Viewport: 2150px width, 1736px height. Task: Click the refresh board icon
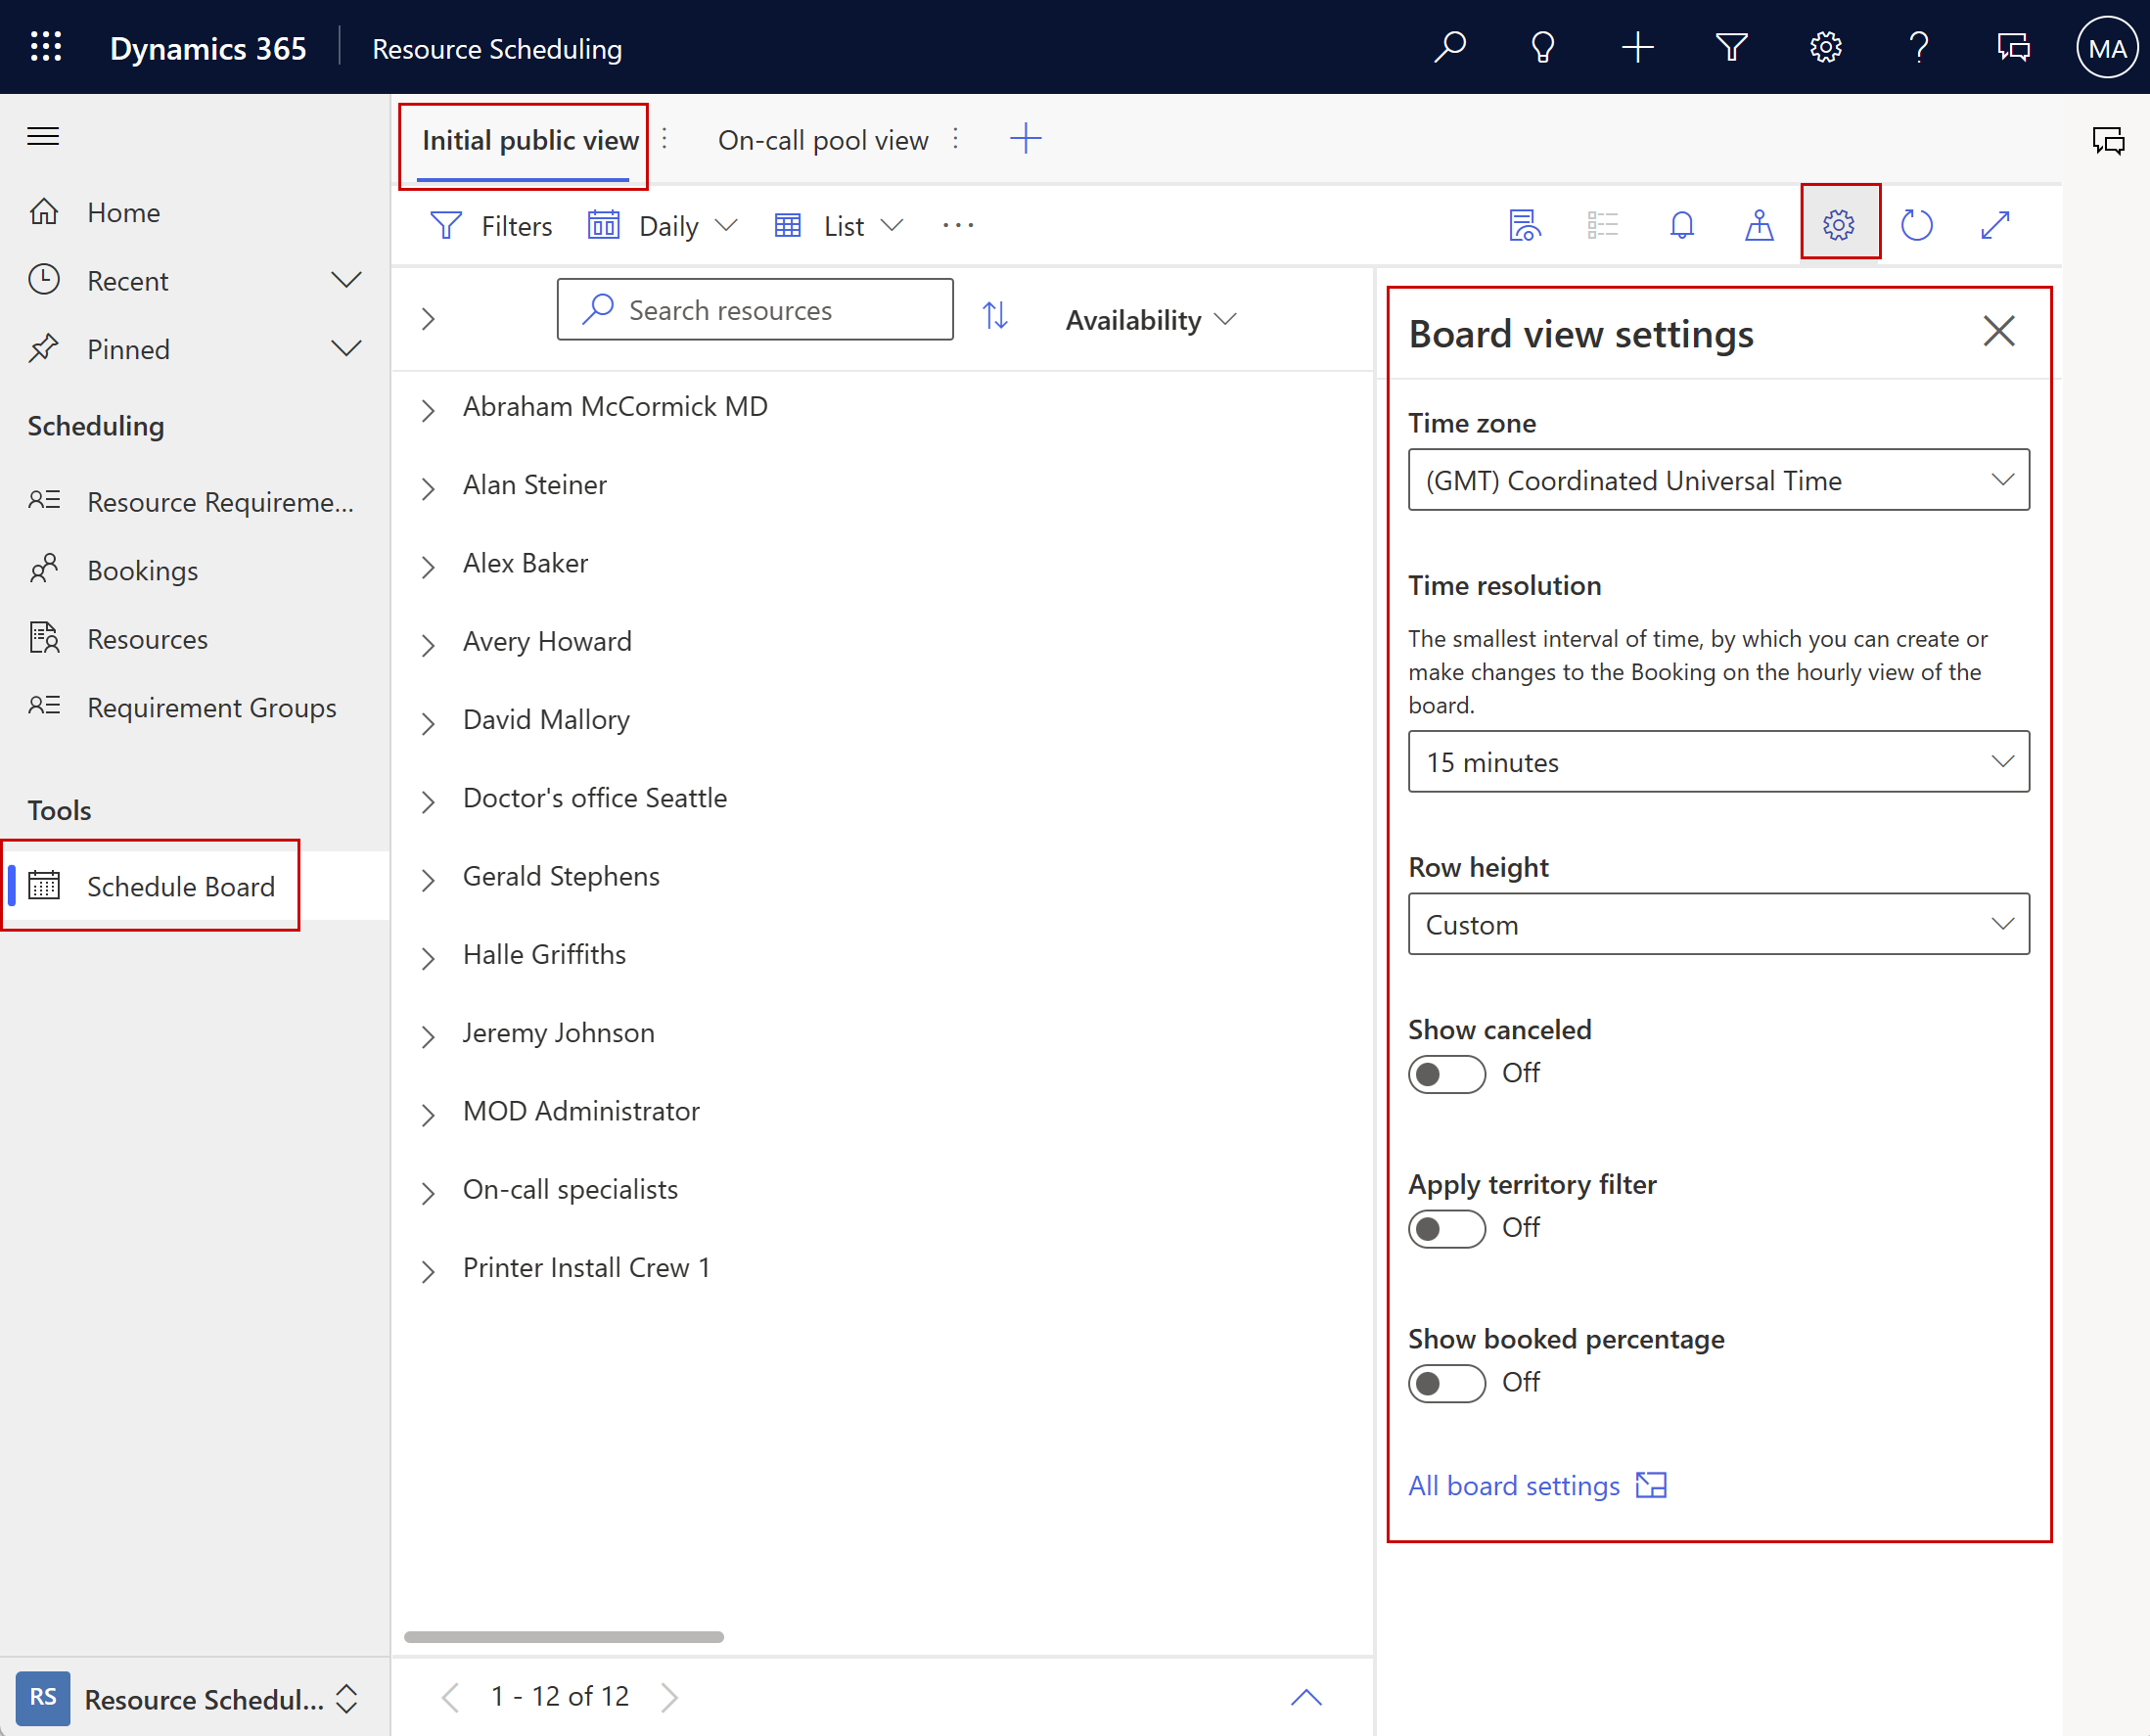[1916, 225]
